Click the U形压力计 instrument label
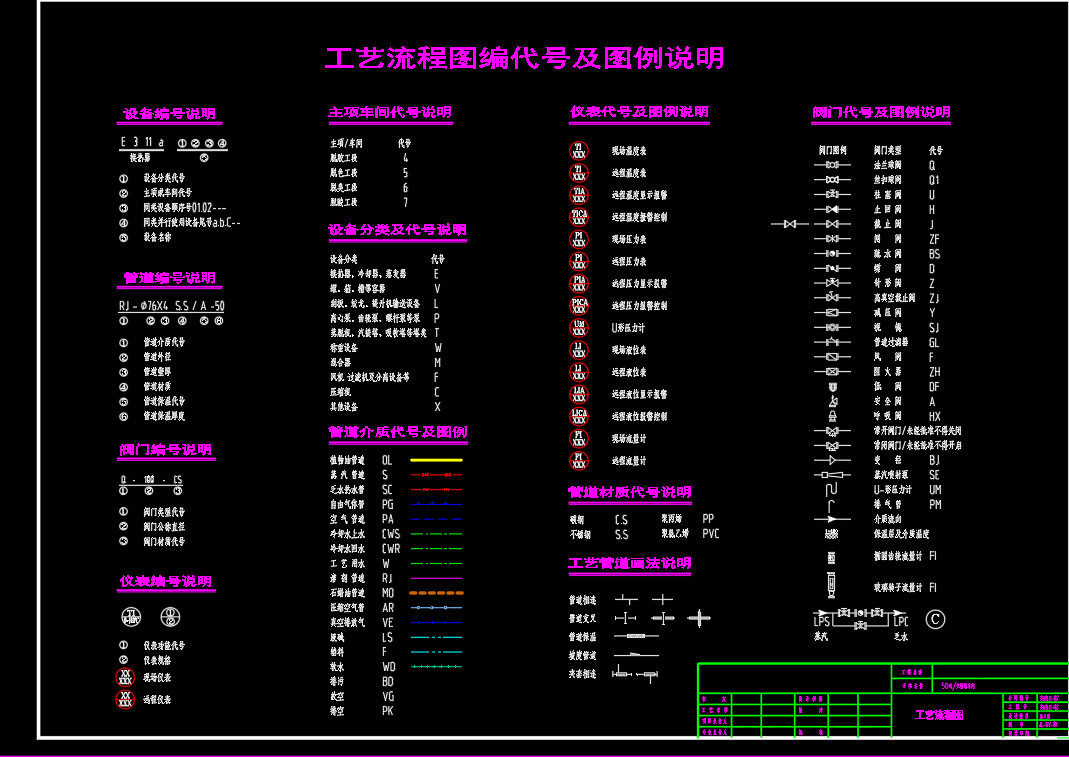Screen dimensions: 1069x757 [628, 328]
